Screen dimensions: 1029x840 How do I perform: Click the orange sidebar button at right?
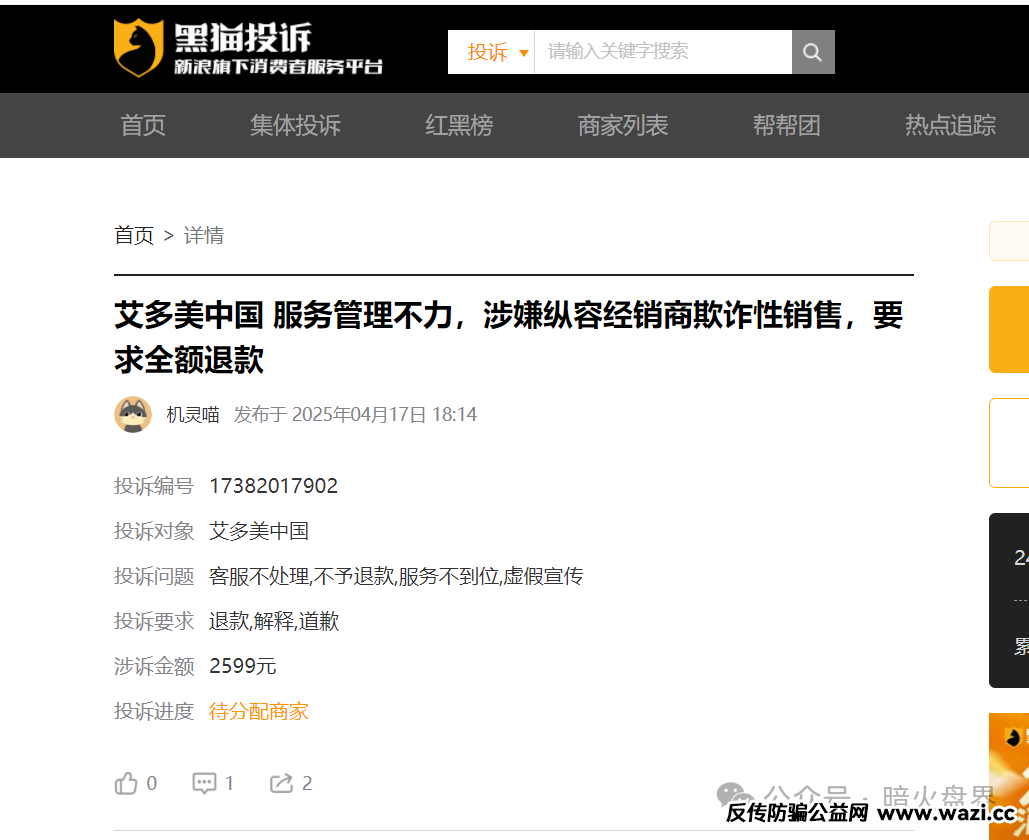coord(1008,329)
